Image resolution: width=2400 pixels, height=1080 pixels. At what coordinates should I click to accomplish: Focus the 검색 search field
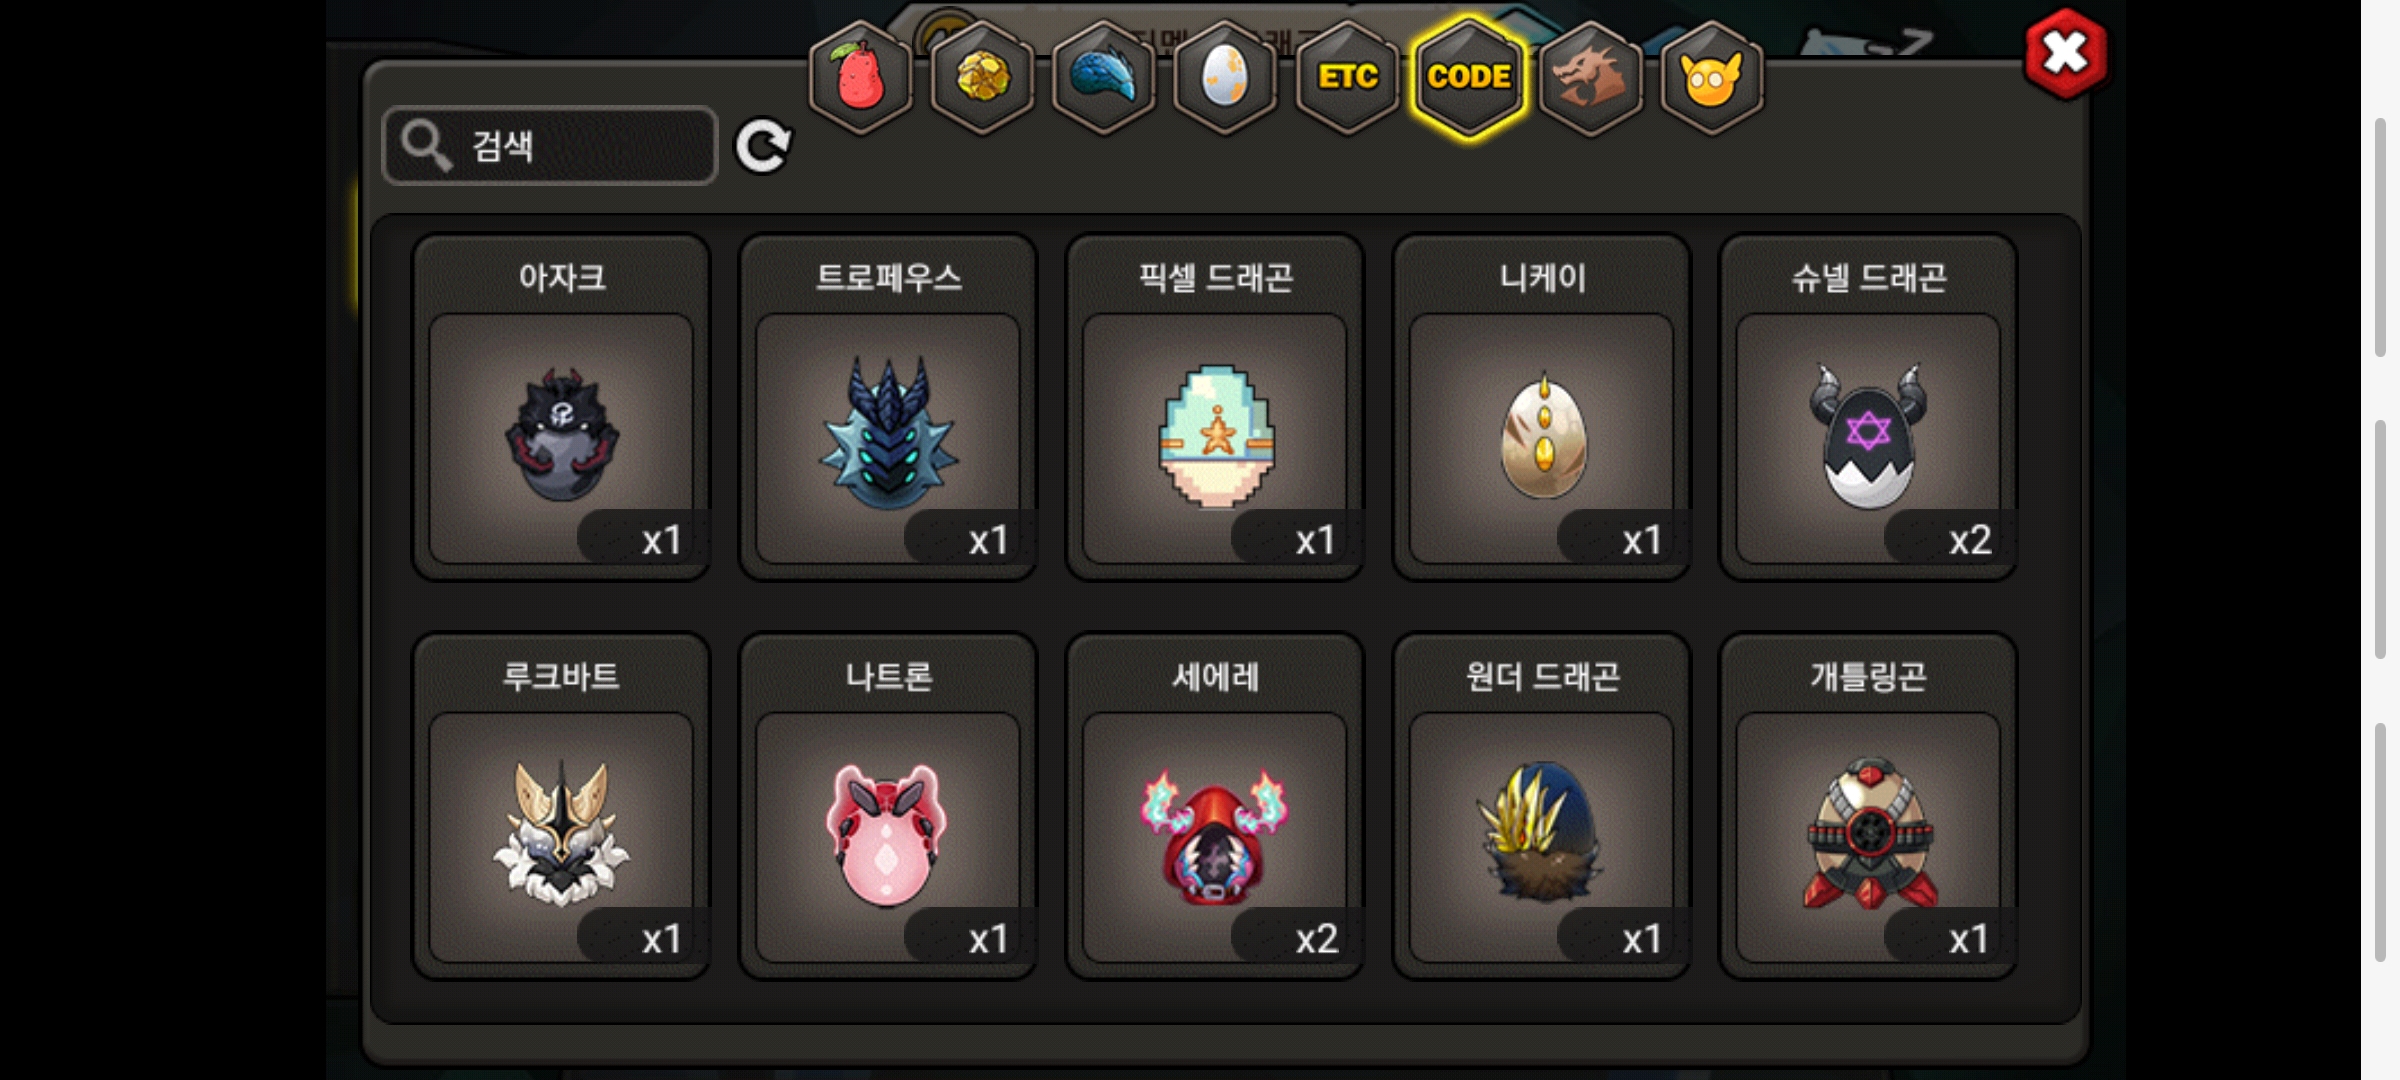pyautogui.click(x=550, y=146)
